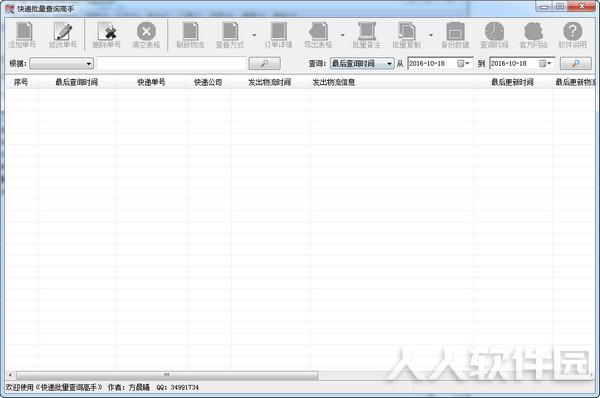Minimize the application window
The image size is (600, 398).
click(x=544, y=7)
